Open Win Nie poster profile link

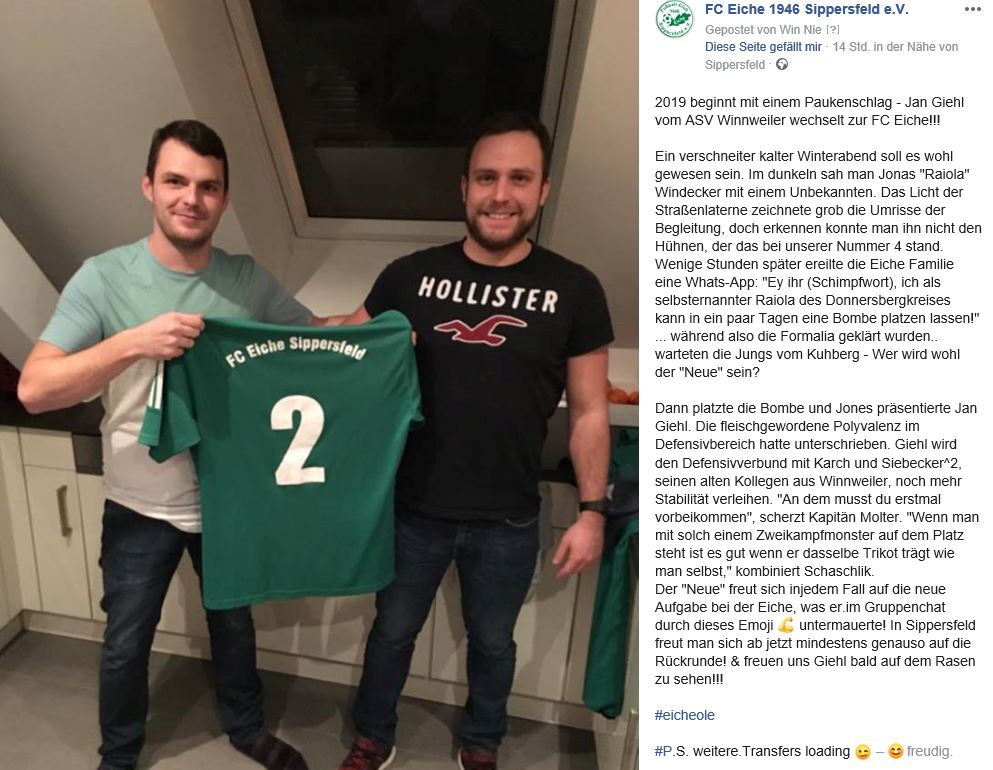click(800, 29)
